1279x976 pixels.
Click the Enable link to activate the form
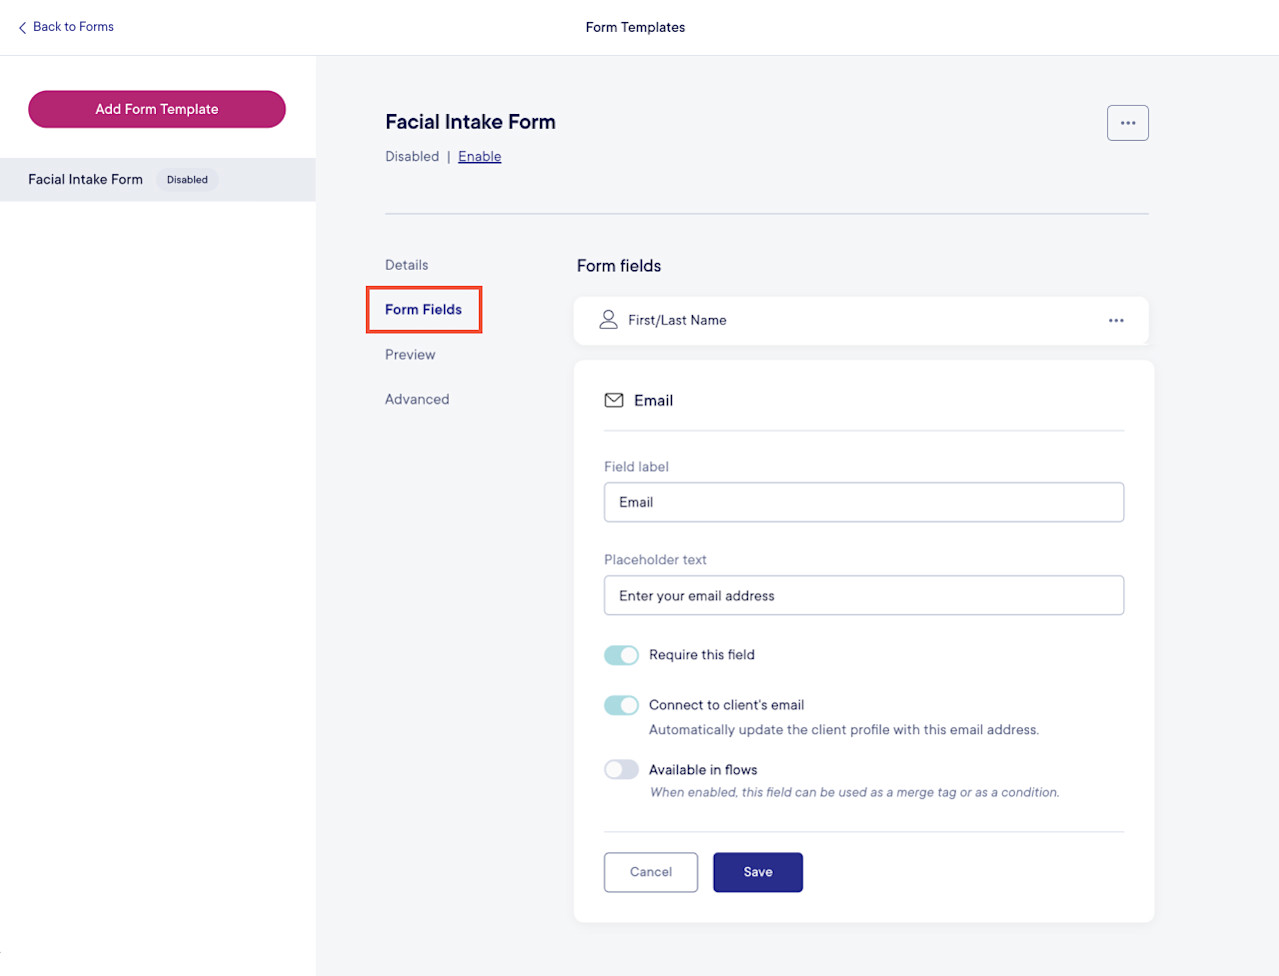click(x=479, y=156)
